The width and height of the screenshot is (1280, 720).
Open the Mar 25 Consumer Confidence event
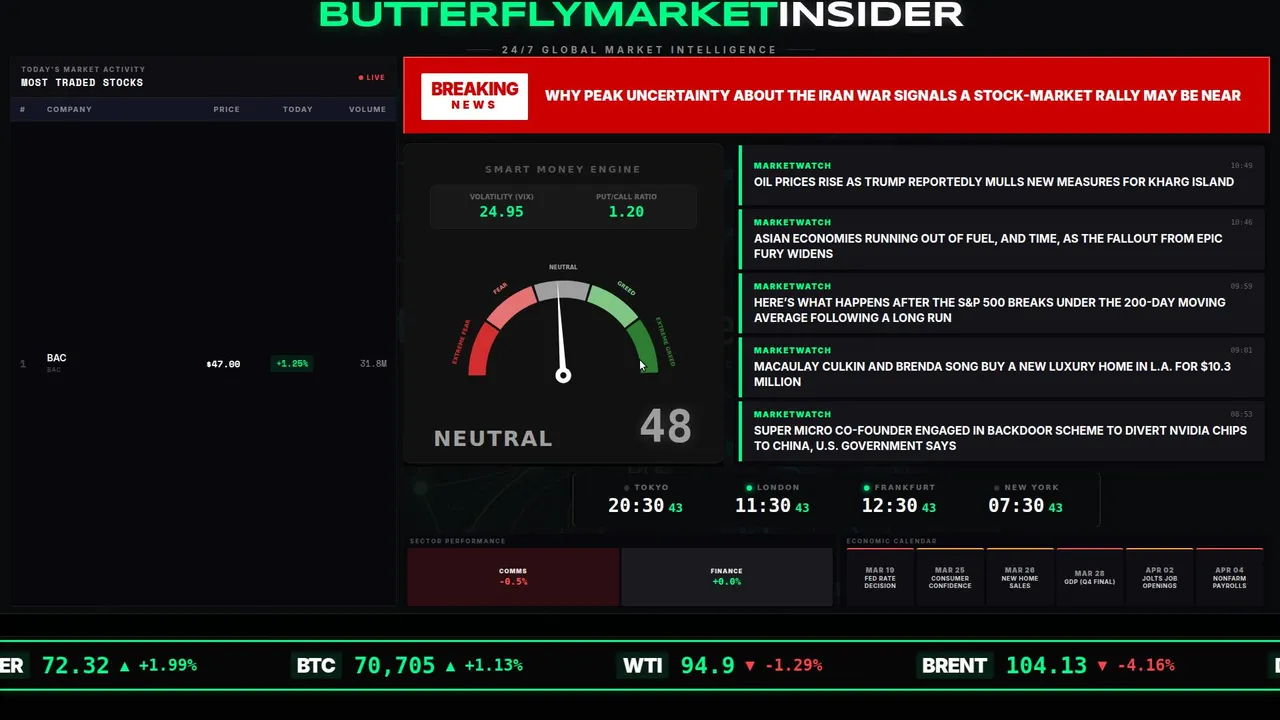point(950,577)
